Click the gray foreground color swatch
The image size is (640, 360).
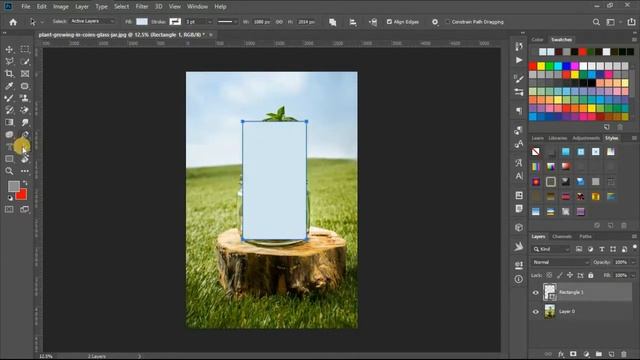click(13, 186)
